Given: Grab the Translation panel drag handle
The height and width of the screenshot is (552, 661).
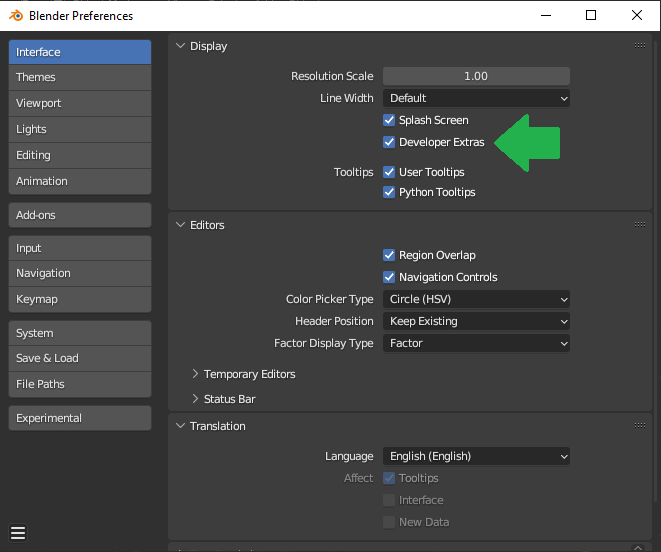Looking at the screenshot, I should click(x=640, y=425).
